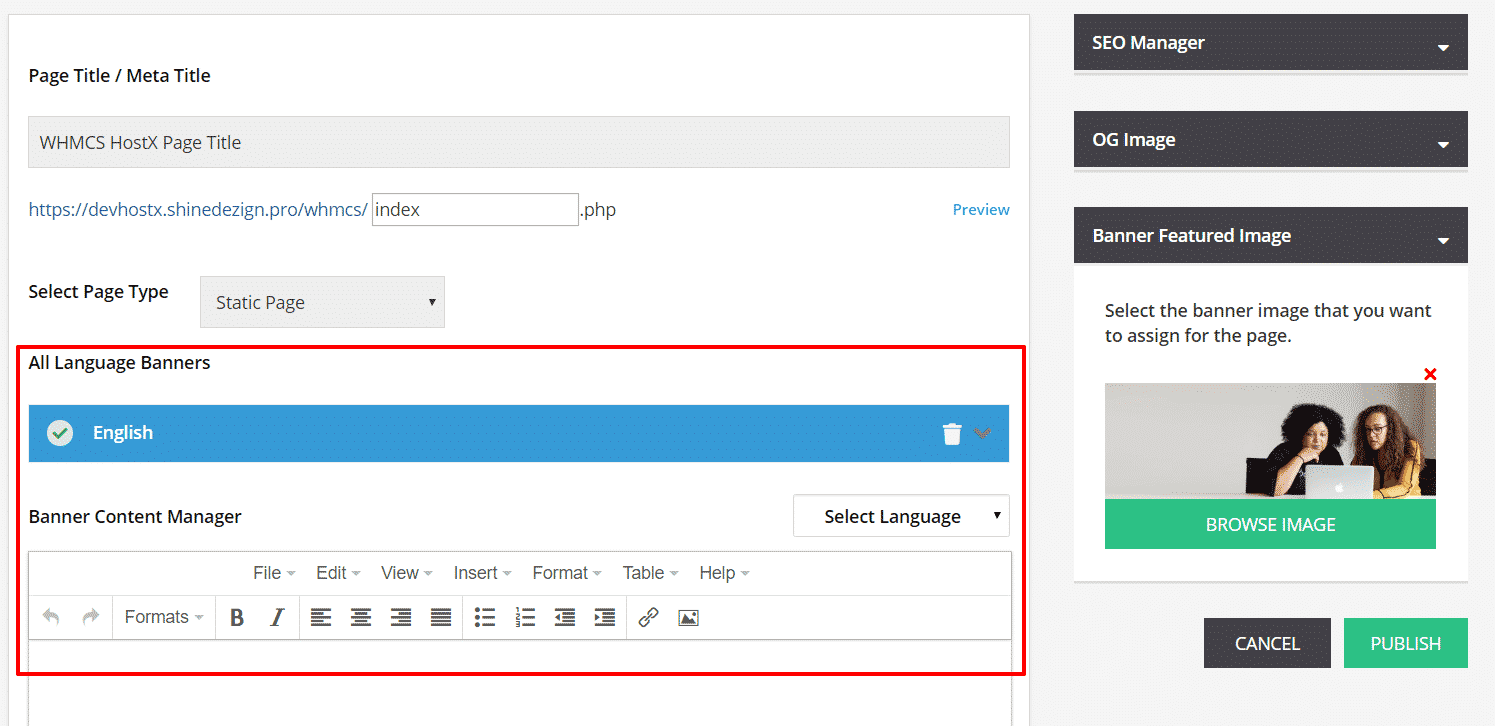Toggle the English banner green checkmark
The image size is (1495, 726).
[60, 433]
